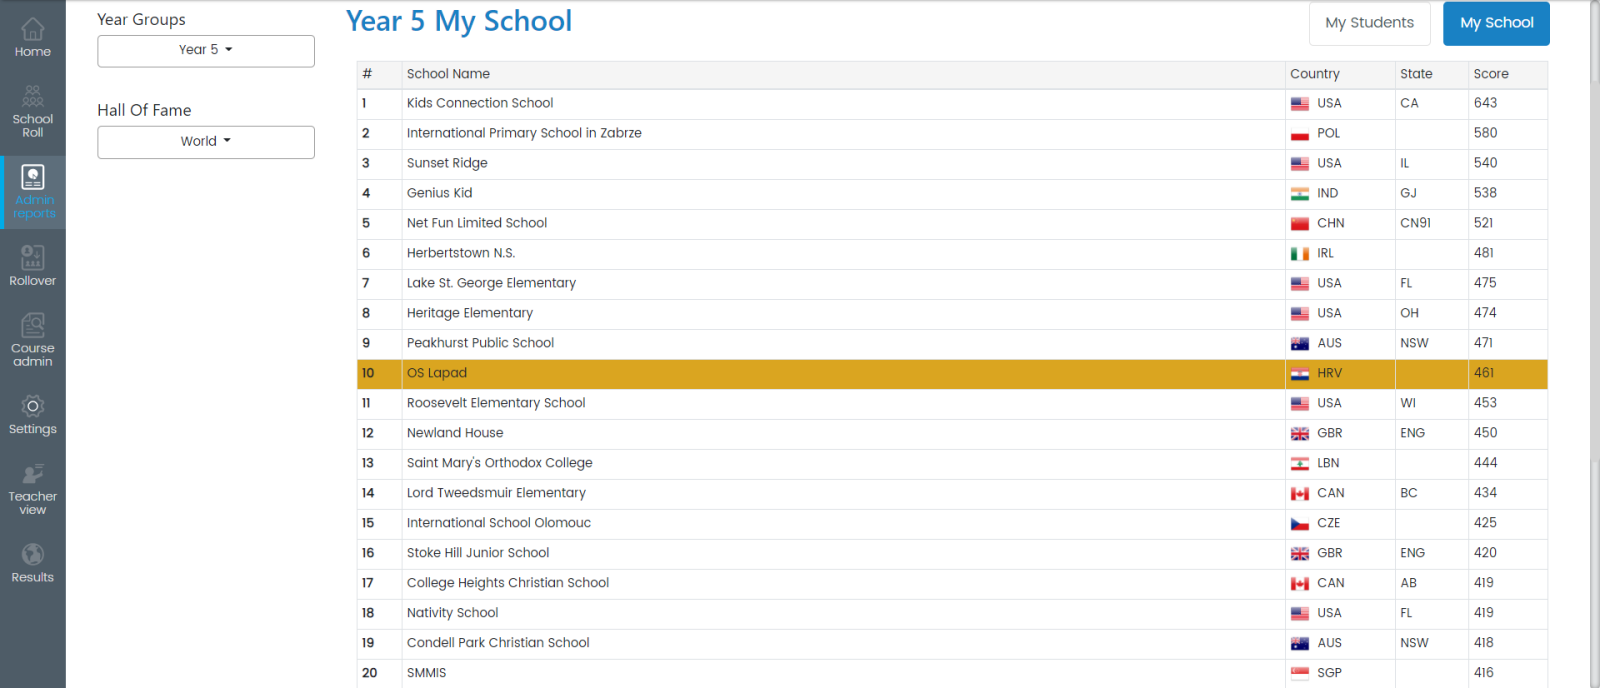This screenshot has height=688, width=1600.
Task: Click Poland flag in row 2
Action: pos(1300,134)
